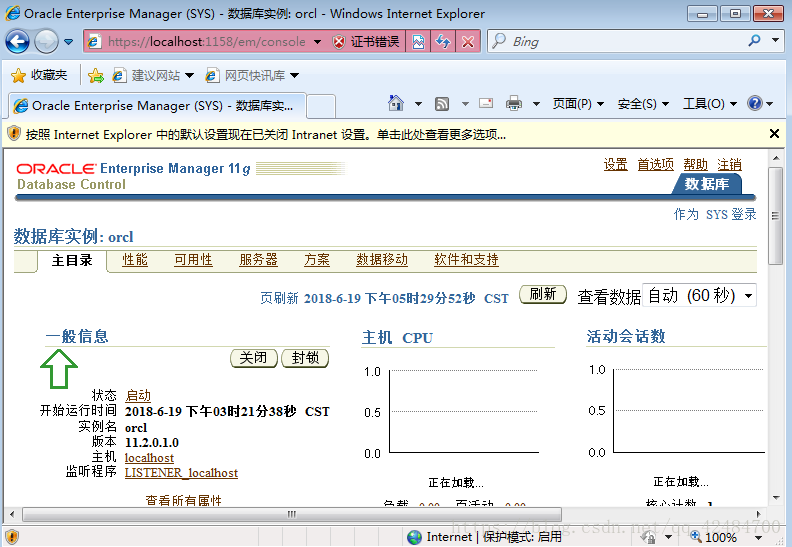The image size is (792, 547).
Task: Switch to the 方案 schema tab
Action: pyautogui.click(x=317, y=260)
